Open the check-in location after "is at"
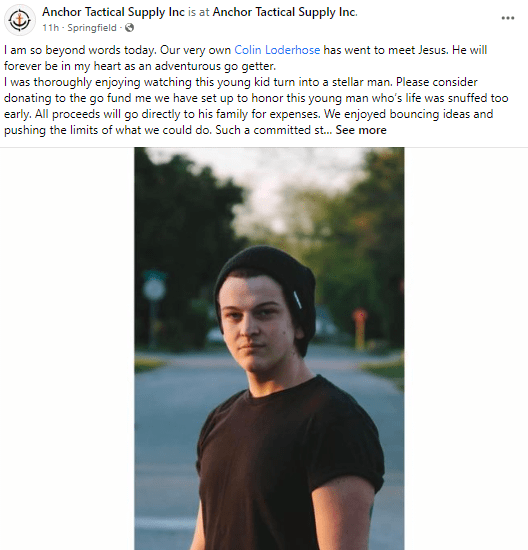This screenshot has height=550, width=528. (x=285, y=12)
